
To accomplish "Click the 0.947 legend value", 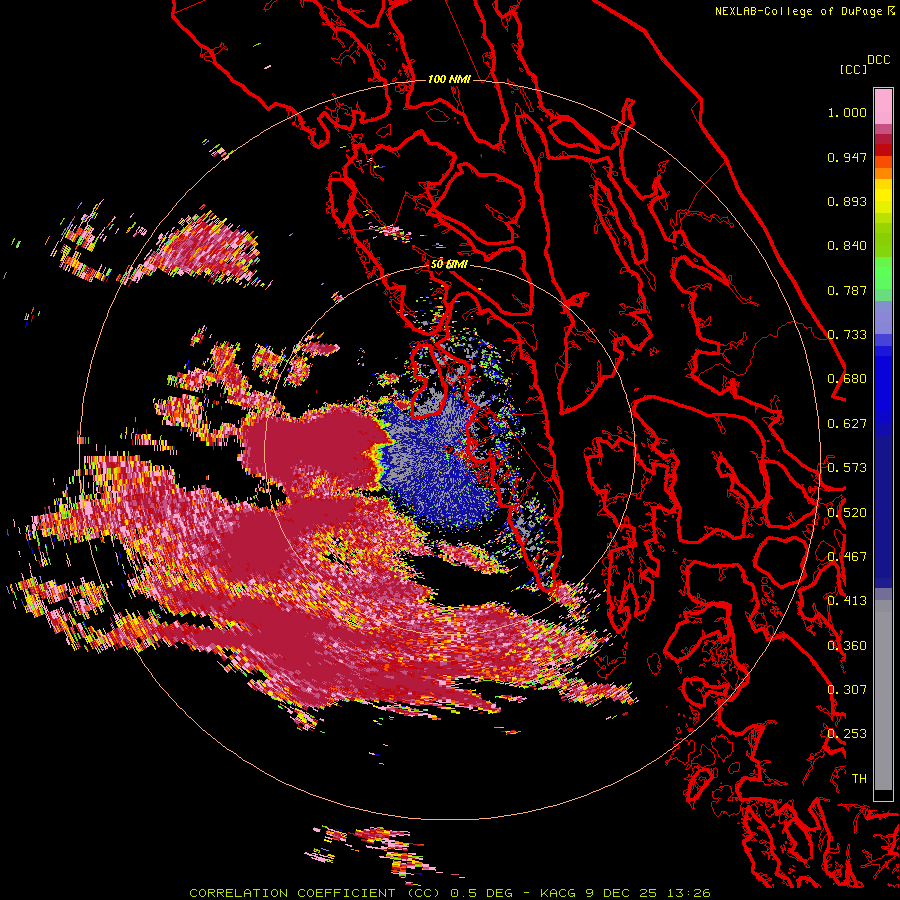I will coord(847,157).
